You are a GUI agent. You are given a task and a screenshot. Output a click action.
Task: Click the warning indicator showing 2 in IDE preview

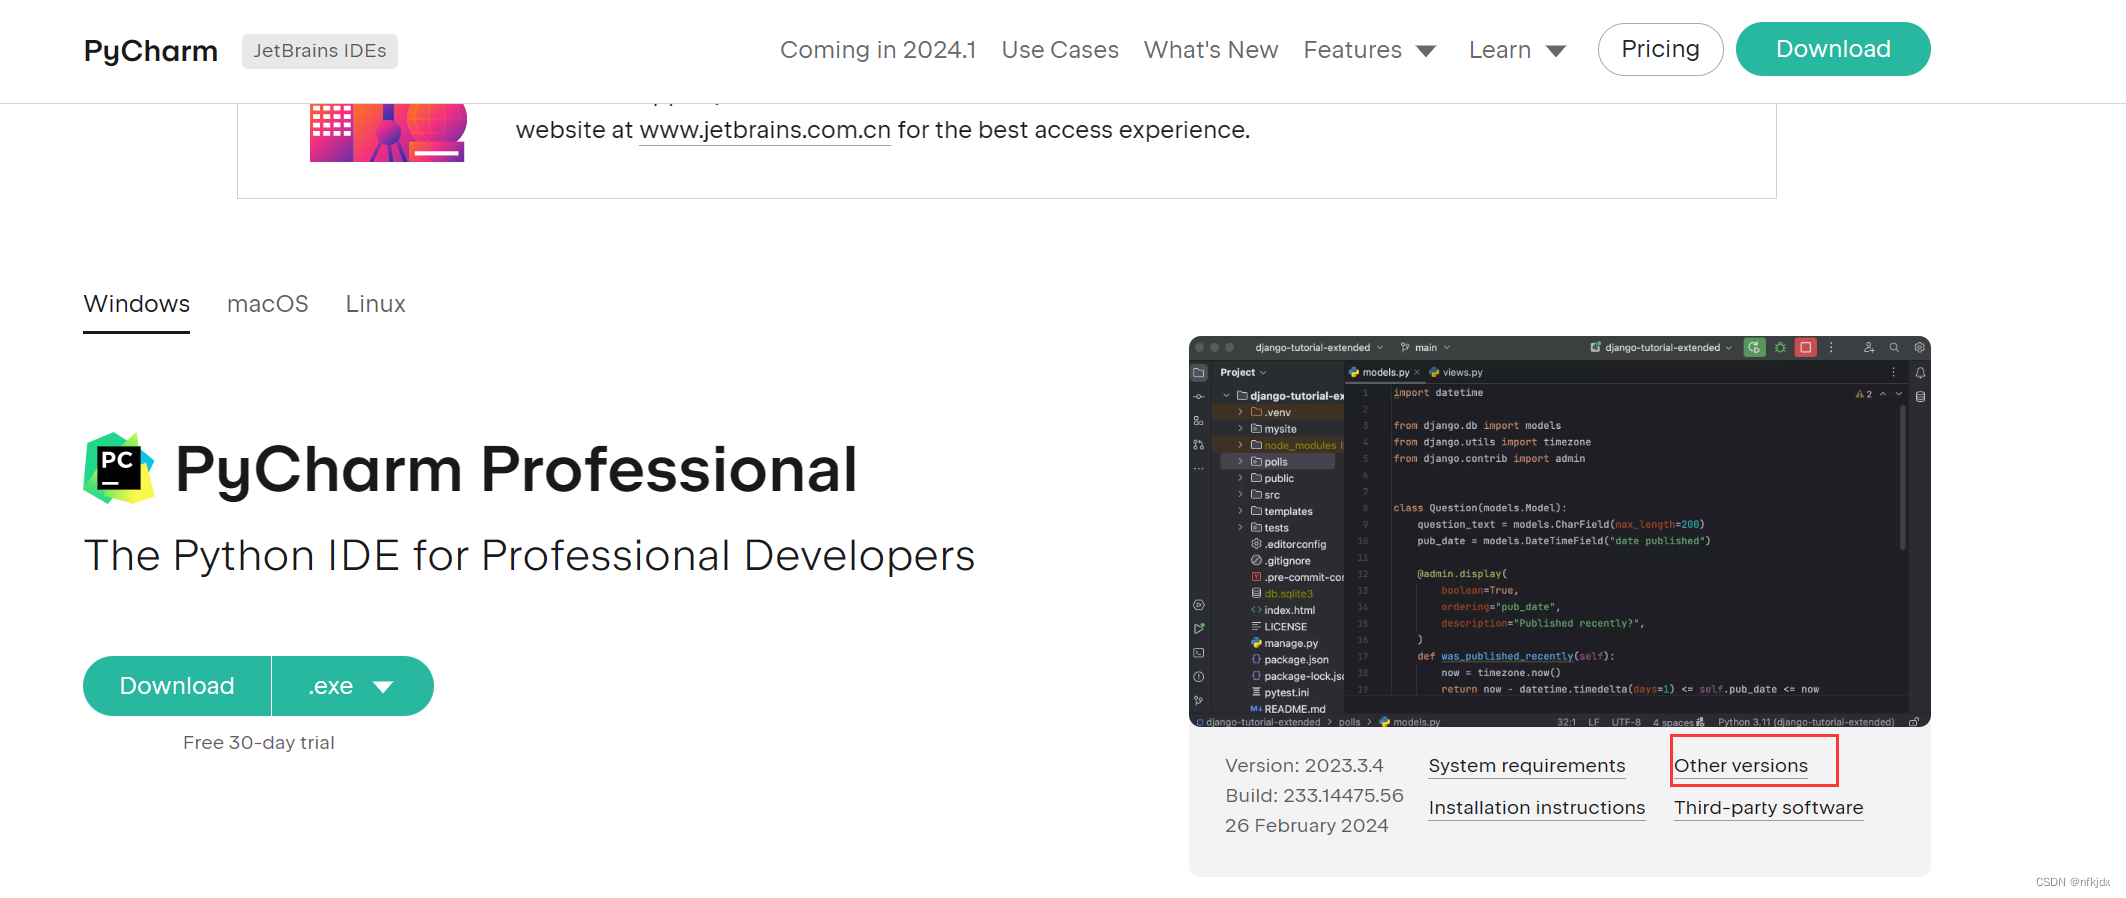(x=1863, y=394)
